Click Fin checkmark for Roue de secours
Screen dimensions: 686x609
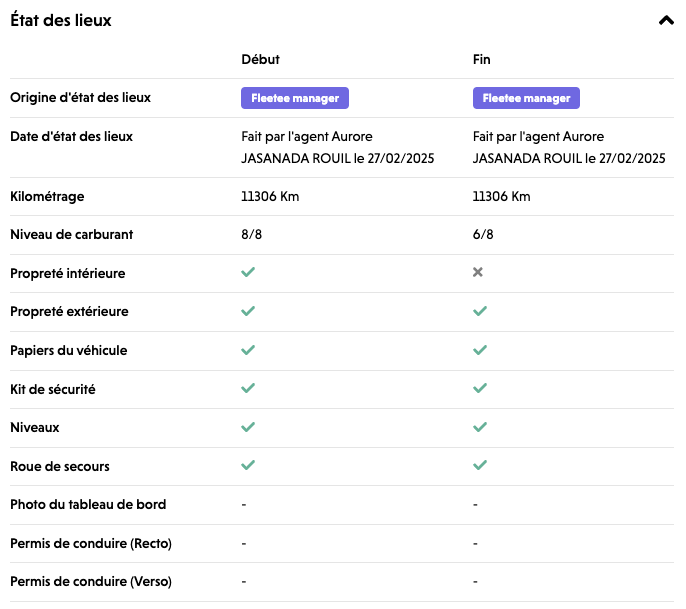coord(480,465)
